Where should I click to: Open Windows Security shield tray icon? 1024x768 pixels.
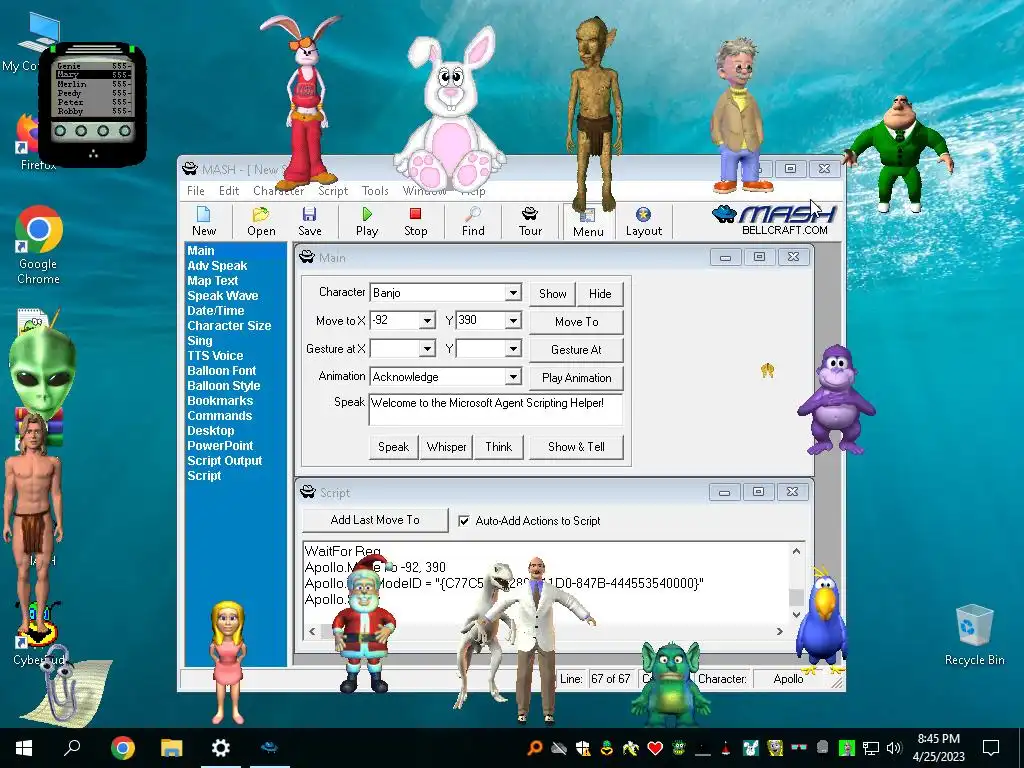(583, 748)
